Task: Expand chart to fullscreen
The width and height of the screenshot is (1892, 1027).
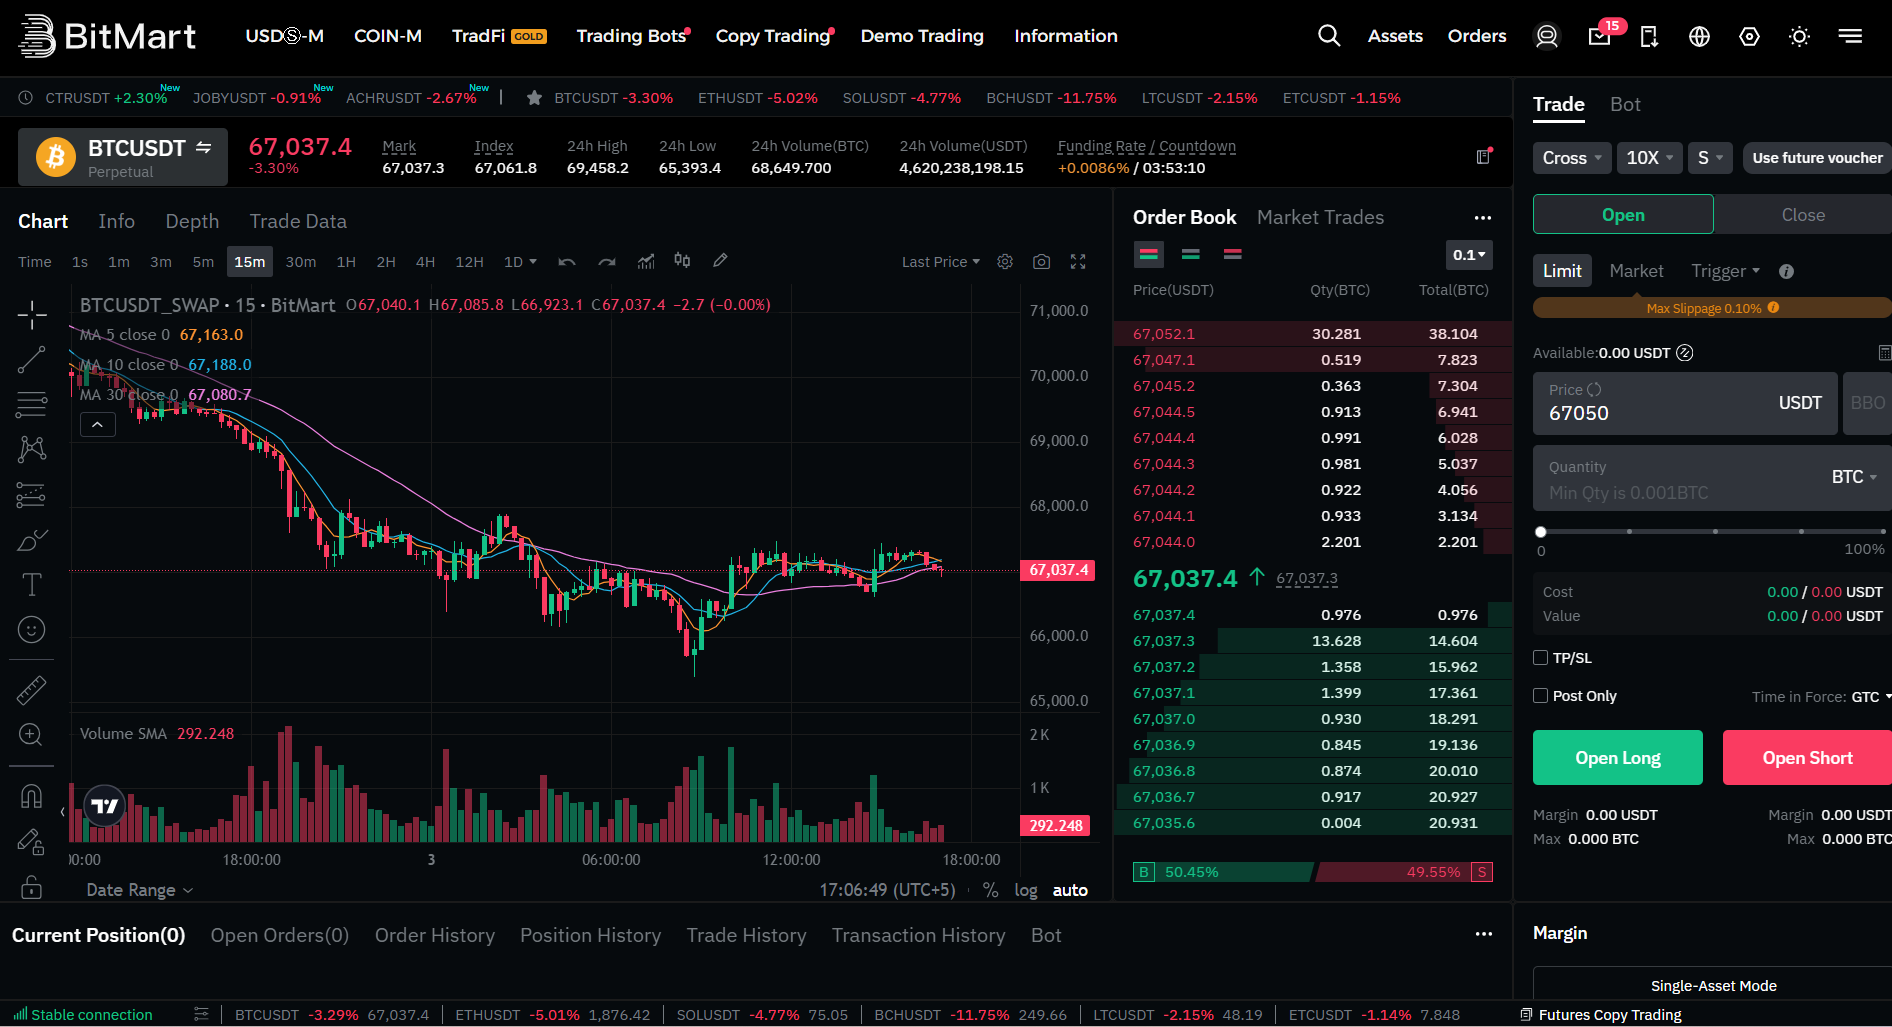Action: click(1078, 262)
